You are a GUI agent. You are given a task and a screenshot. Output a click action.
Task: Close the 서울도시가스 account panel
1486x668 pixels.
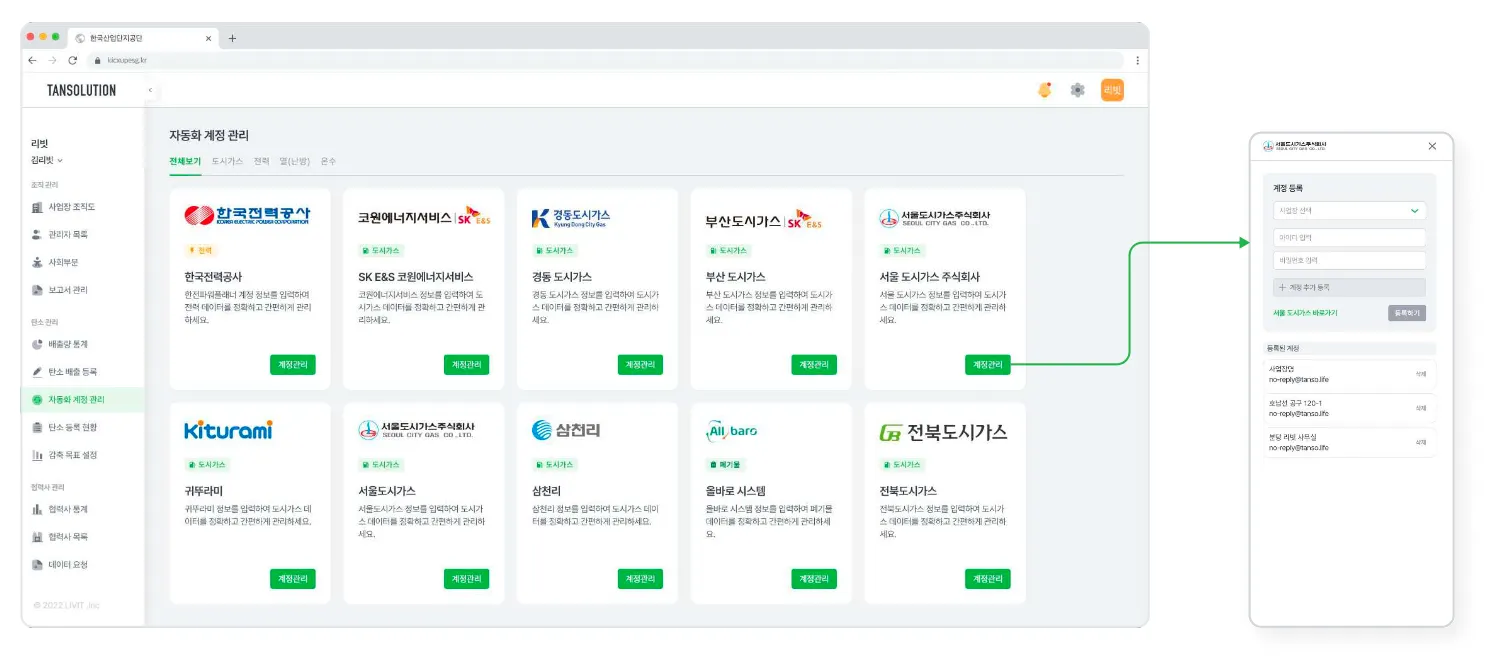pyautogui.click(x=1432, y=146)
